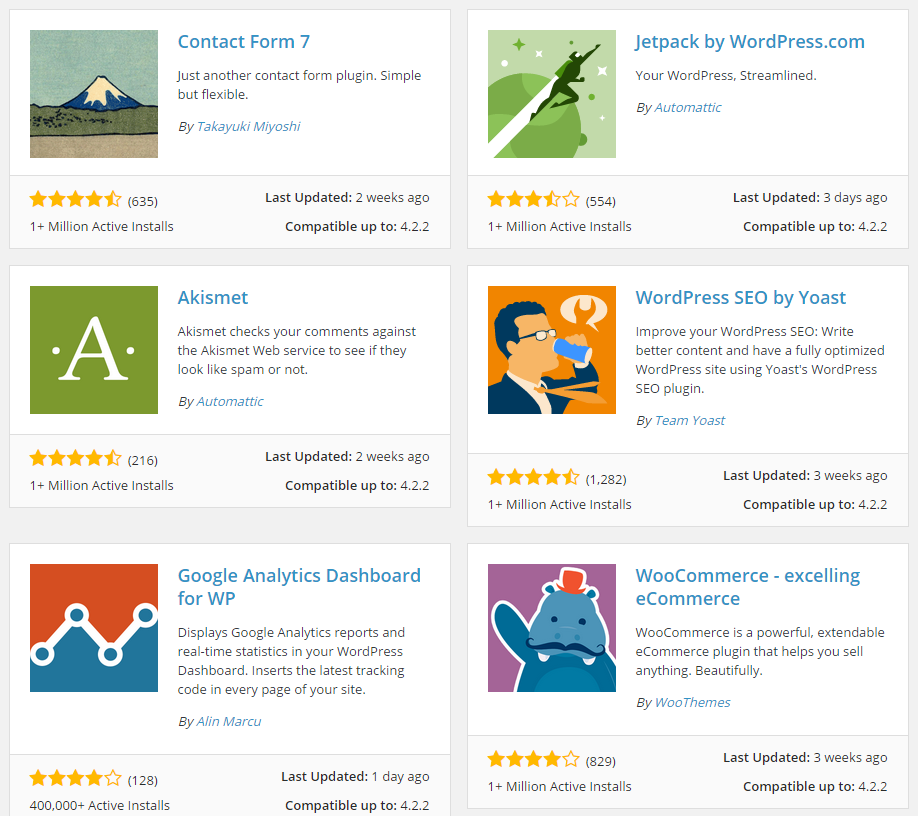The width and height of the screenshot is (918, 816).
Task: Open Jetpack by WordPress.com plugin page
Action: 750,42
